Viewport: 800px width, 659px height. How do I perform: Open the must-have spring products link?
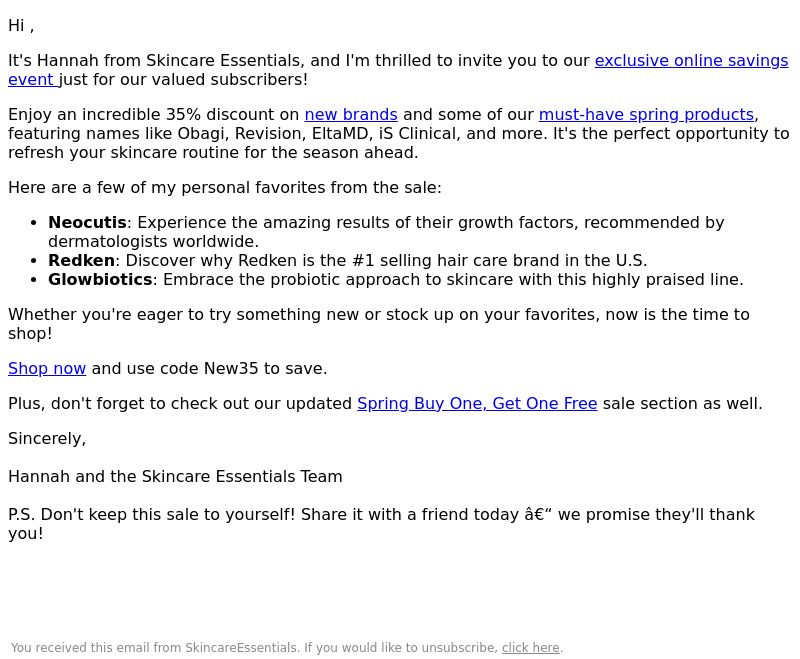(x=646, y=115)
